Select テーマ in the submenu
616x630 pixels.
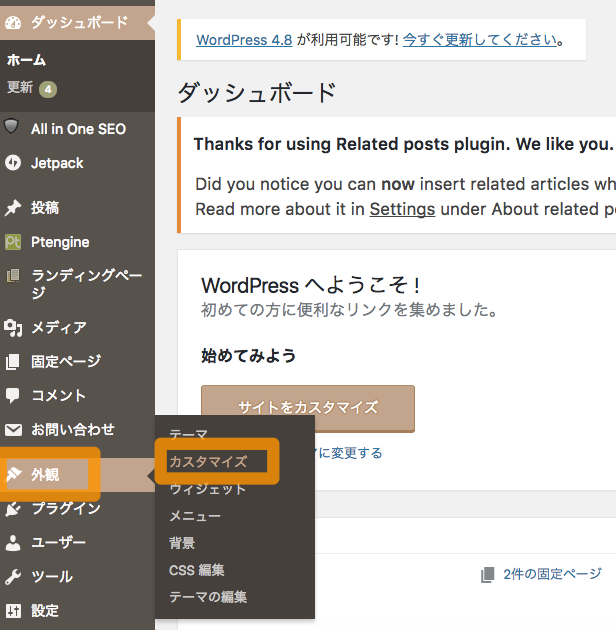pos(188,434)
